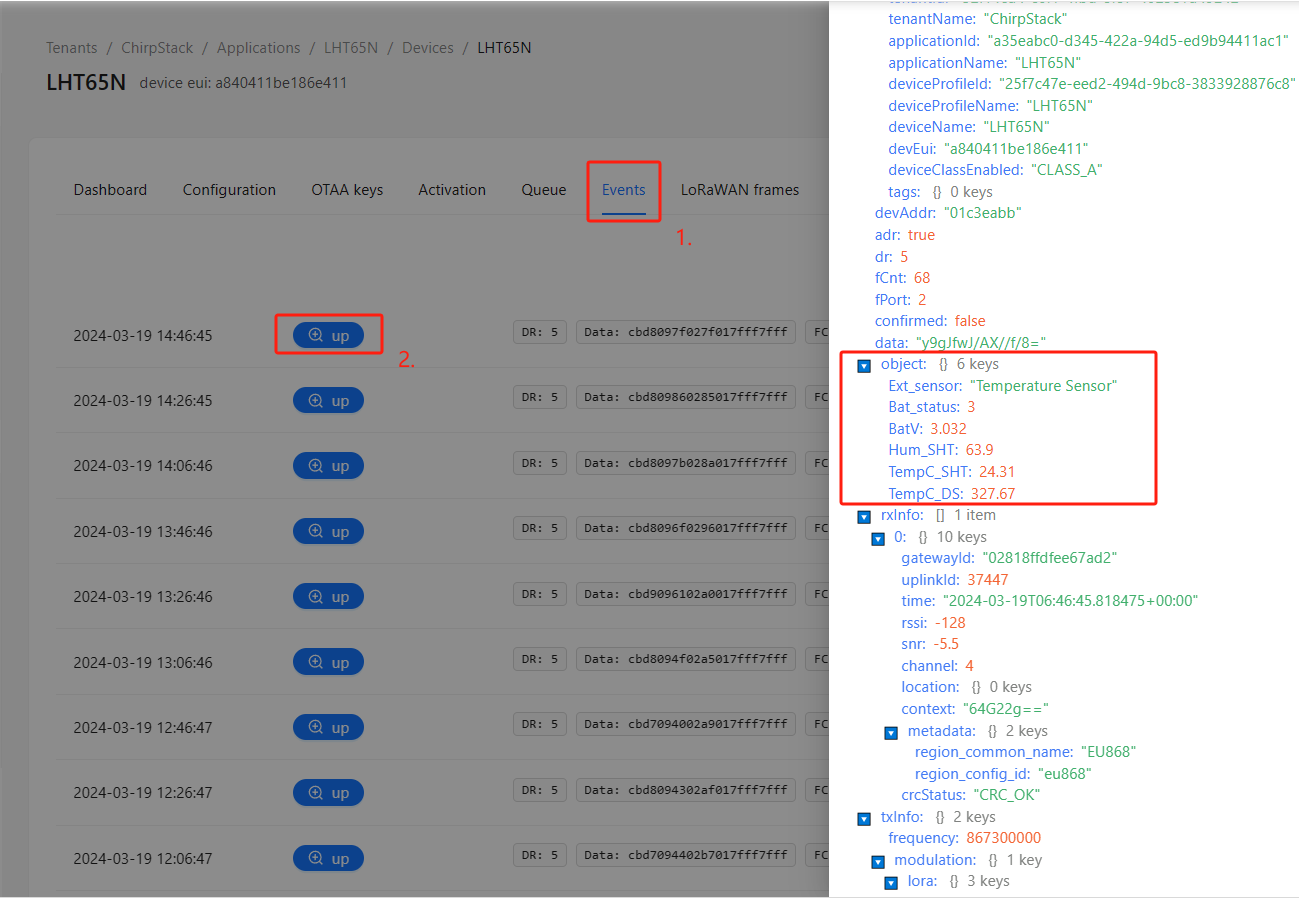
Task: Collapse the modulation node with 1 key
Action: 878,862
